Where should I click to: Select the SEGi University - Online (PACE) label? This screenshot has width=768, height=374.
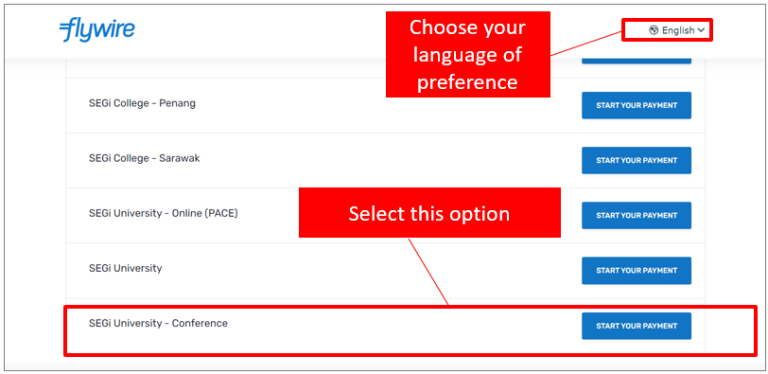pos(163,214)
